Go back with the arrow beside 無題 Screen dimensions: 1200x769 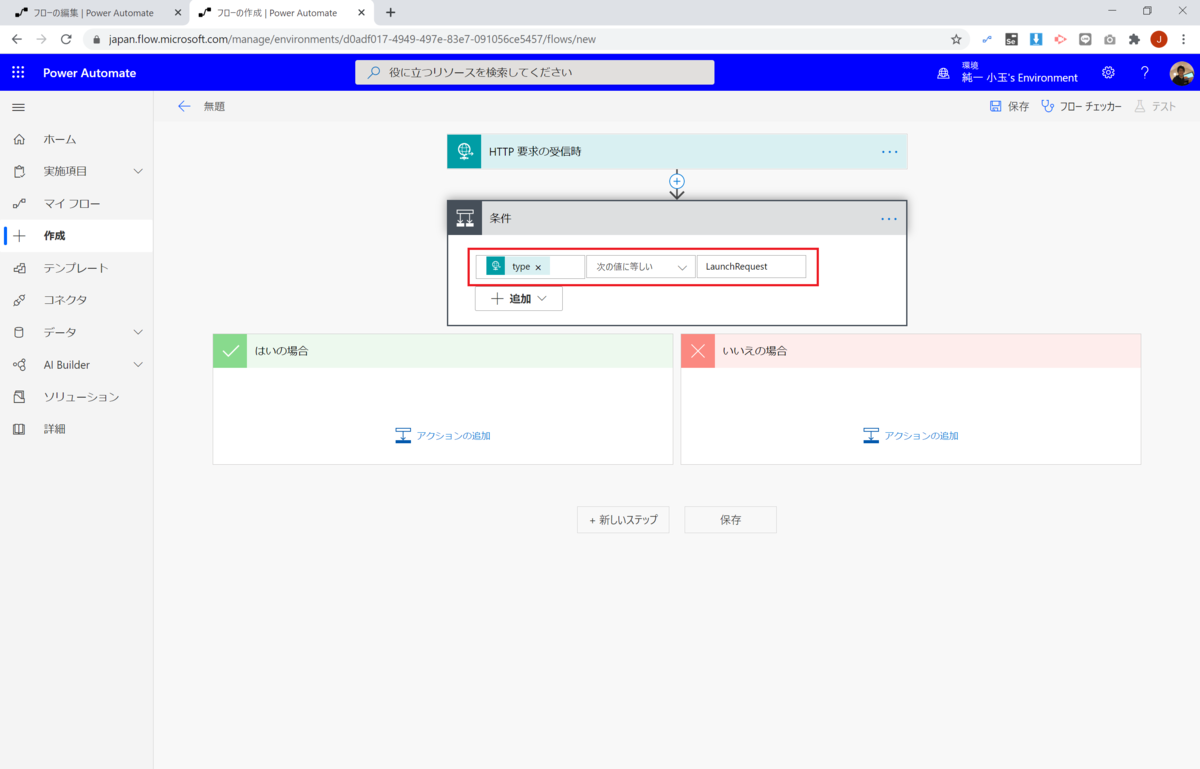point(184,106)
